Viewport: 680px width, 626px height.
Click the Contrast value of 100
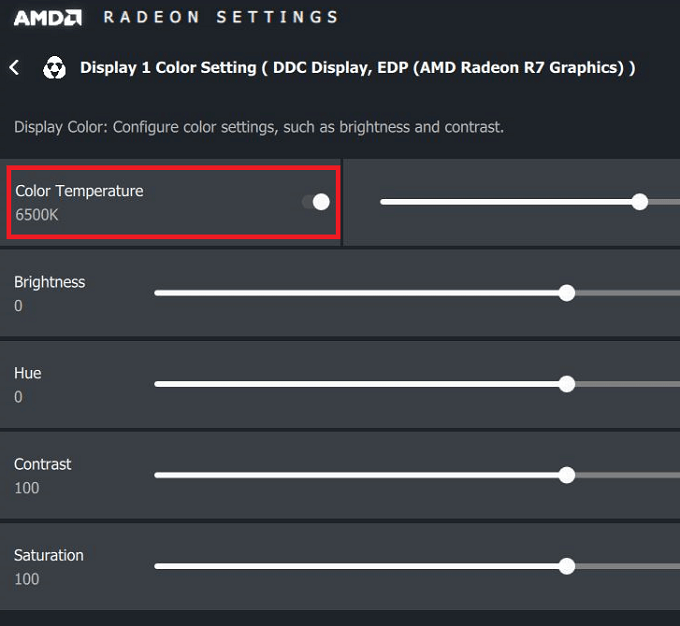pyautogui.click(x=27, y=488)
